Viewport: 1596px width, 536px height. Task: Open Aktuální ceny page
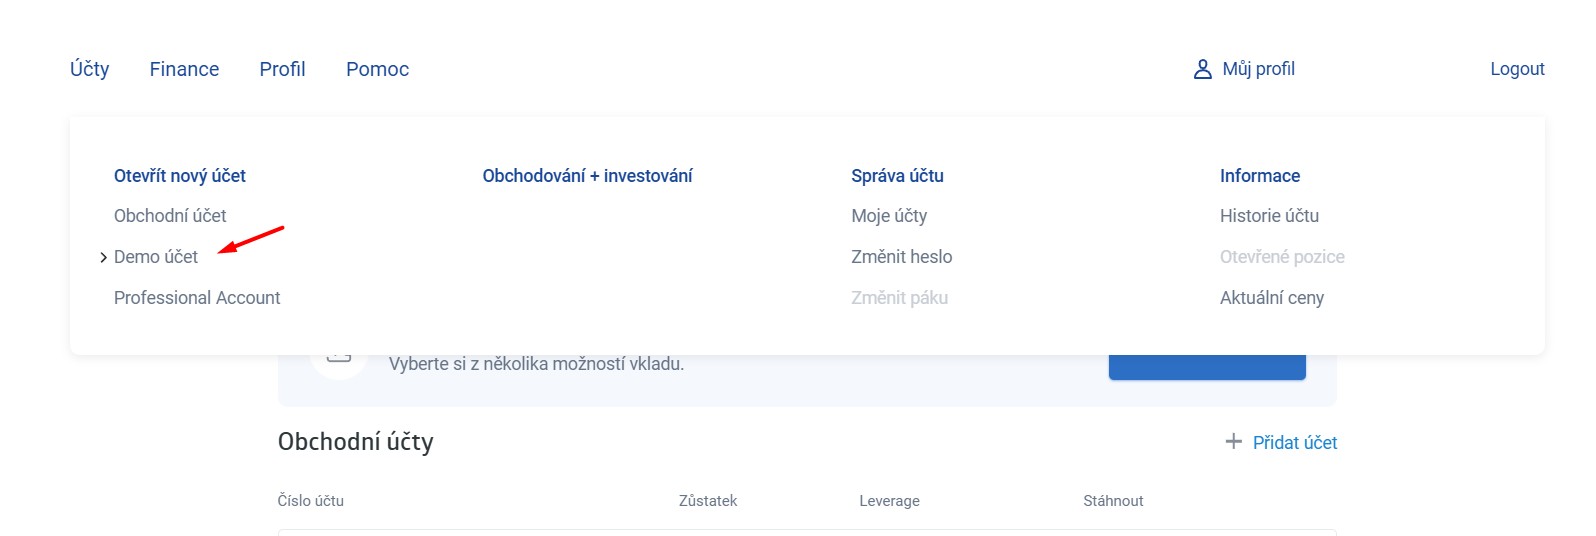(1271, 298)
